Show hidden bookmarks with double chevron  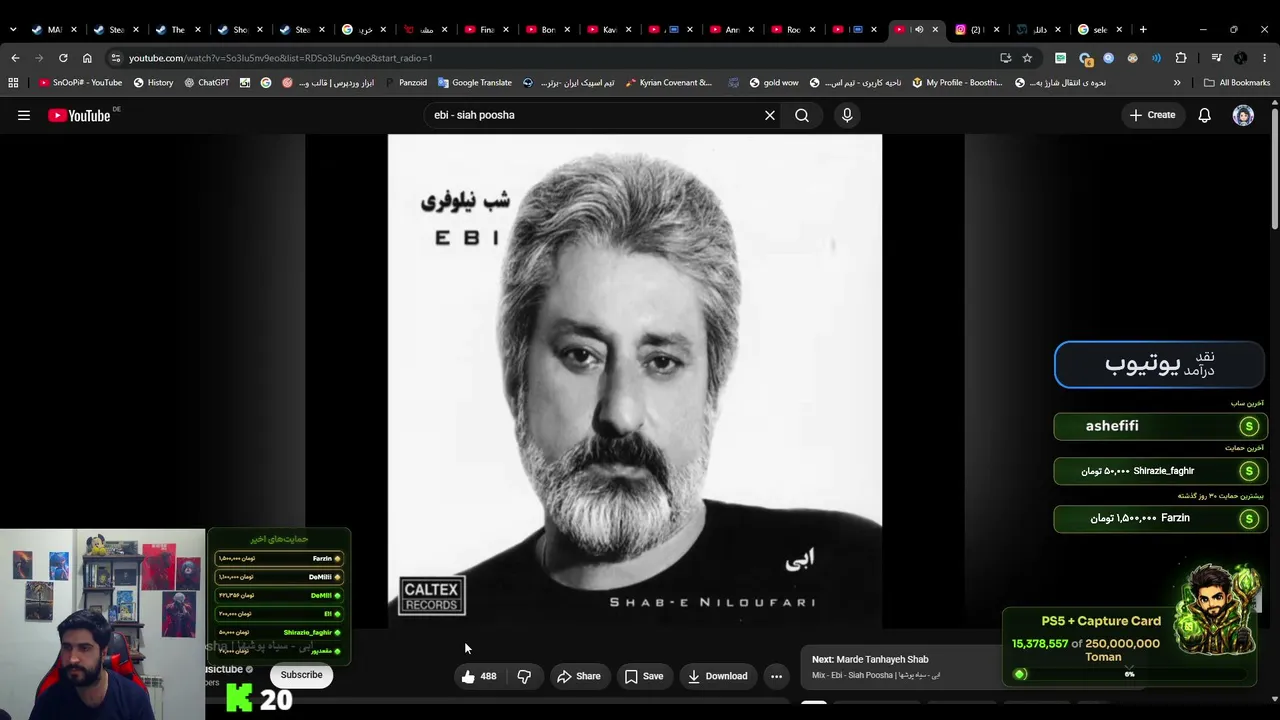(1177, 83)
